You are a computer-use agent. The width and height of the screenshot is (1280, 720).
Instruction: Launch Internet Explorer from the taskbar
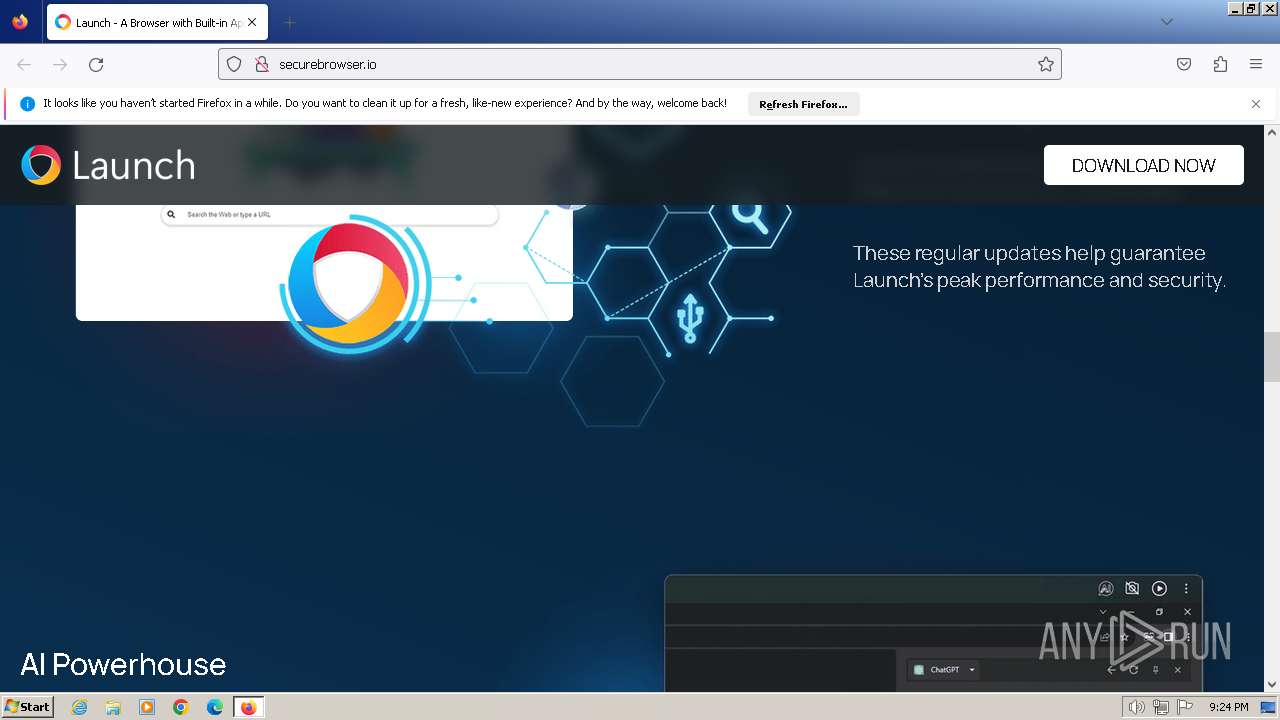[x=79, y=707]
